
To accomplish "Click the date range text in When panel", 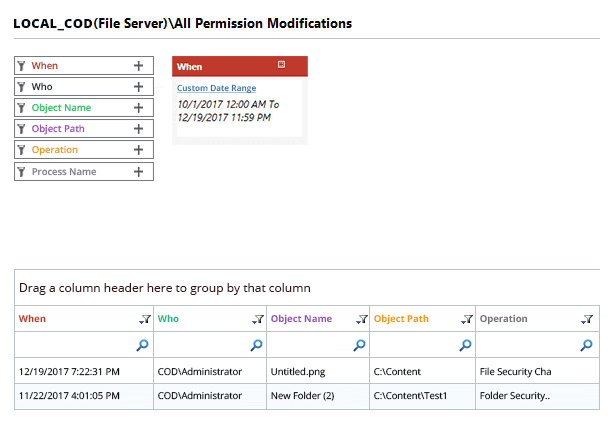I will [228, 111].
